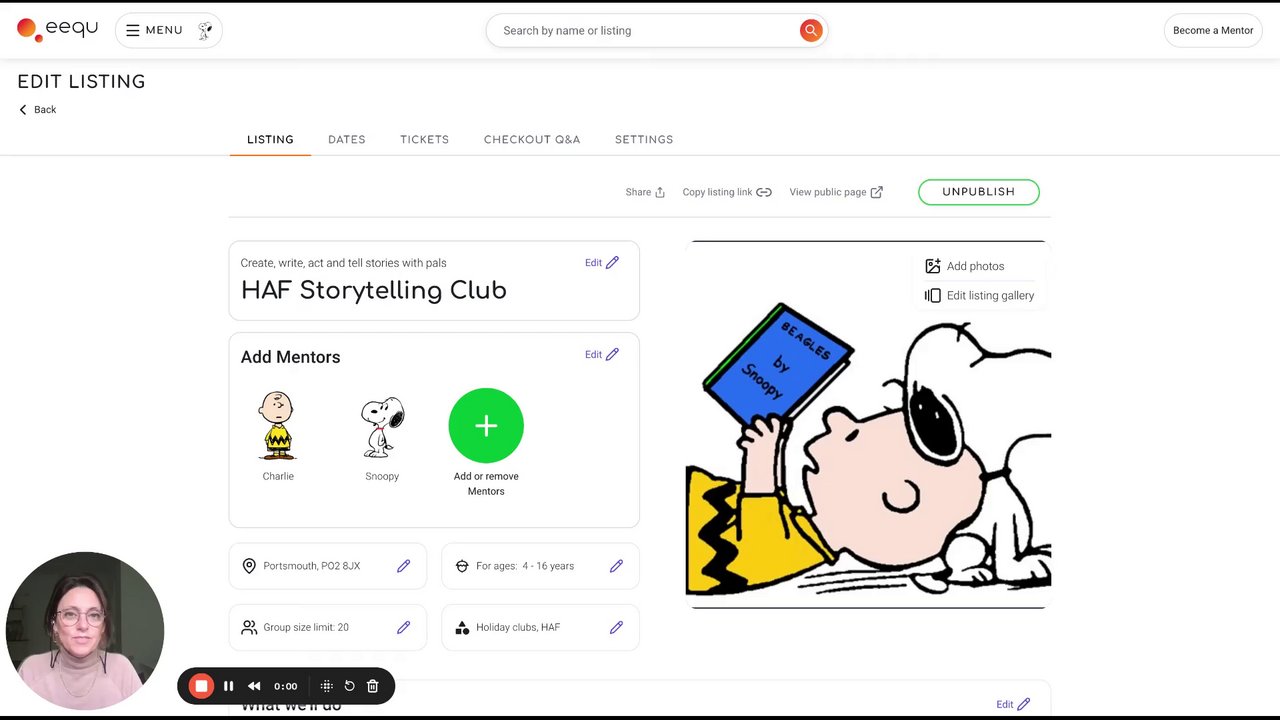
Task: Click the Copy listing link text
Action: pyautogui.click(x=717, y=192)
